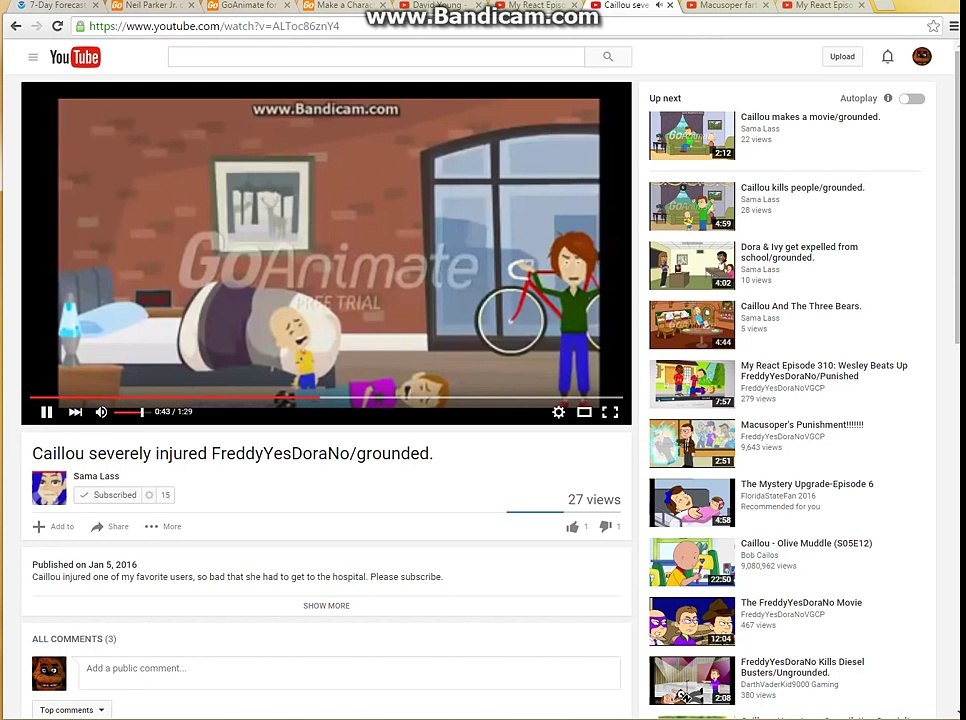Screen dimensions: 966x720
Task: Click the Bob Cailos channel name
Action: click(x=759, y=555)
